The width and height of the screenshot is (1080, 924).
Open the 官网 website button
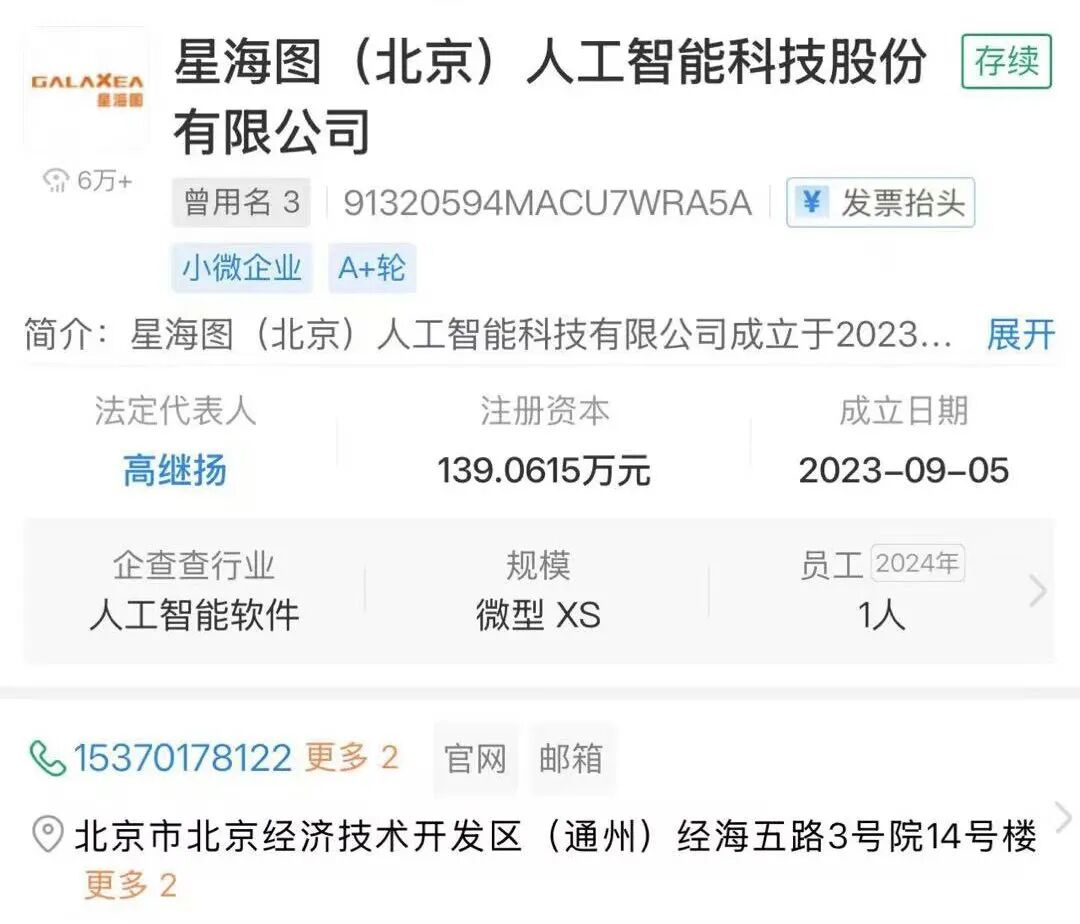pyautogui.click(x=475, y=759)
